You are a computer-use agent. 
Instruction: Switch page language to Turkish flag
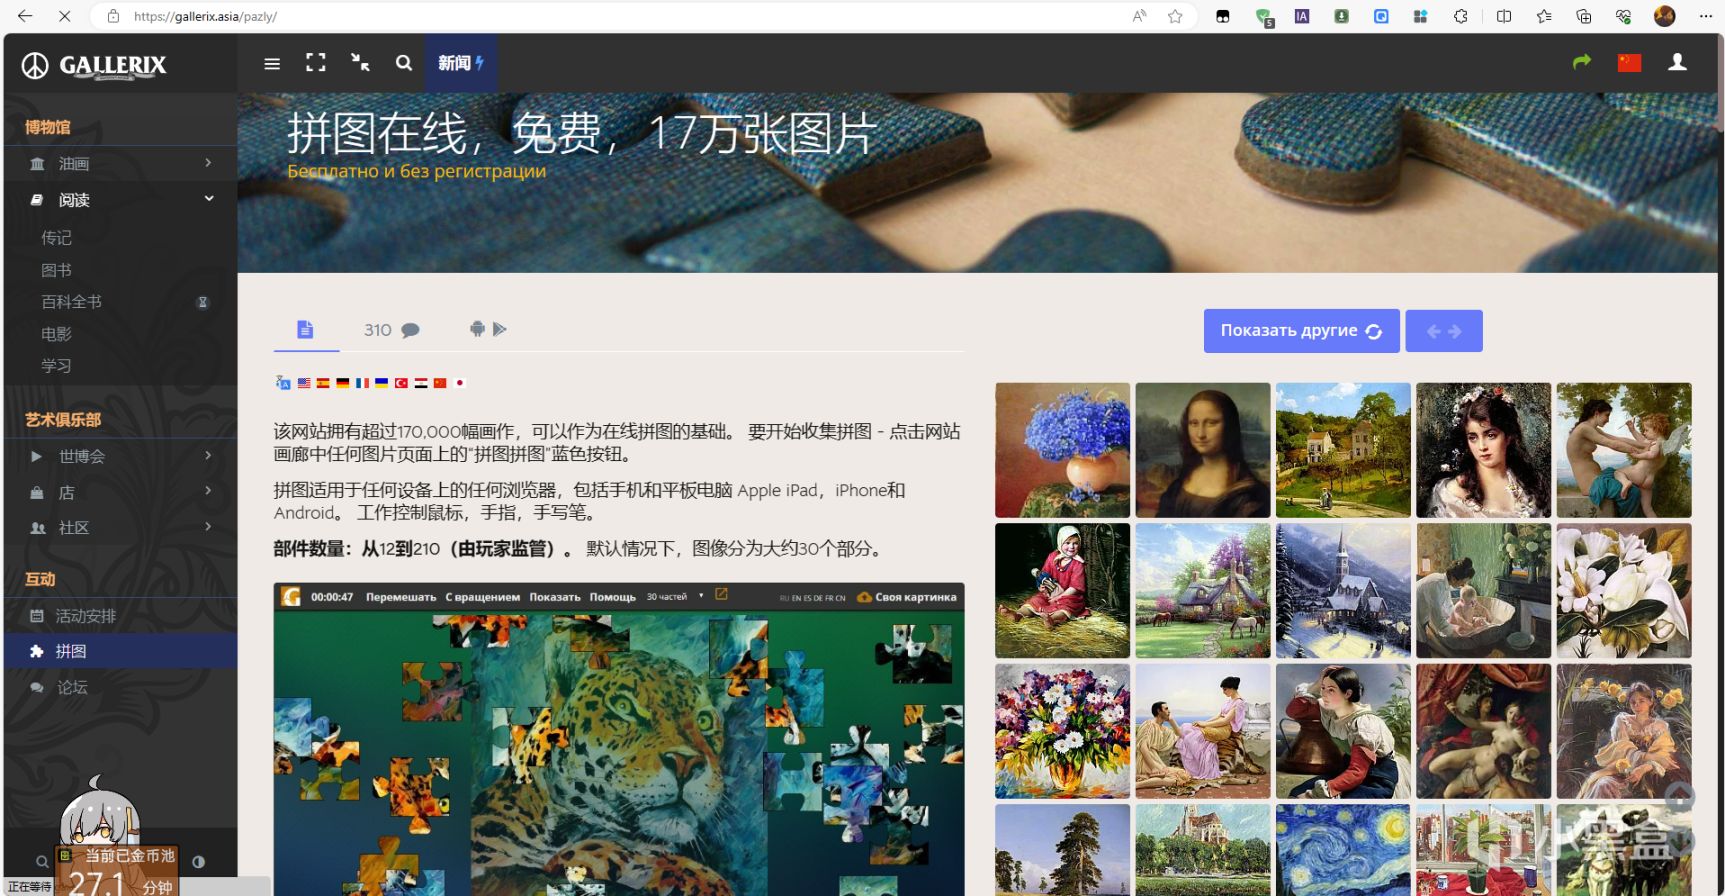coord(401,383)
